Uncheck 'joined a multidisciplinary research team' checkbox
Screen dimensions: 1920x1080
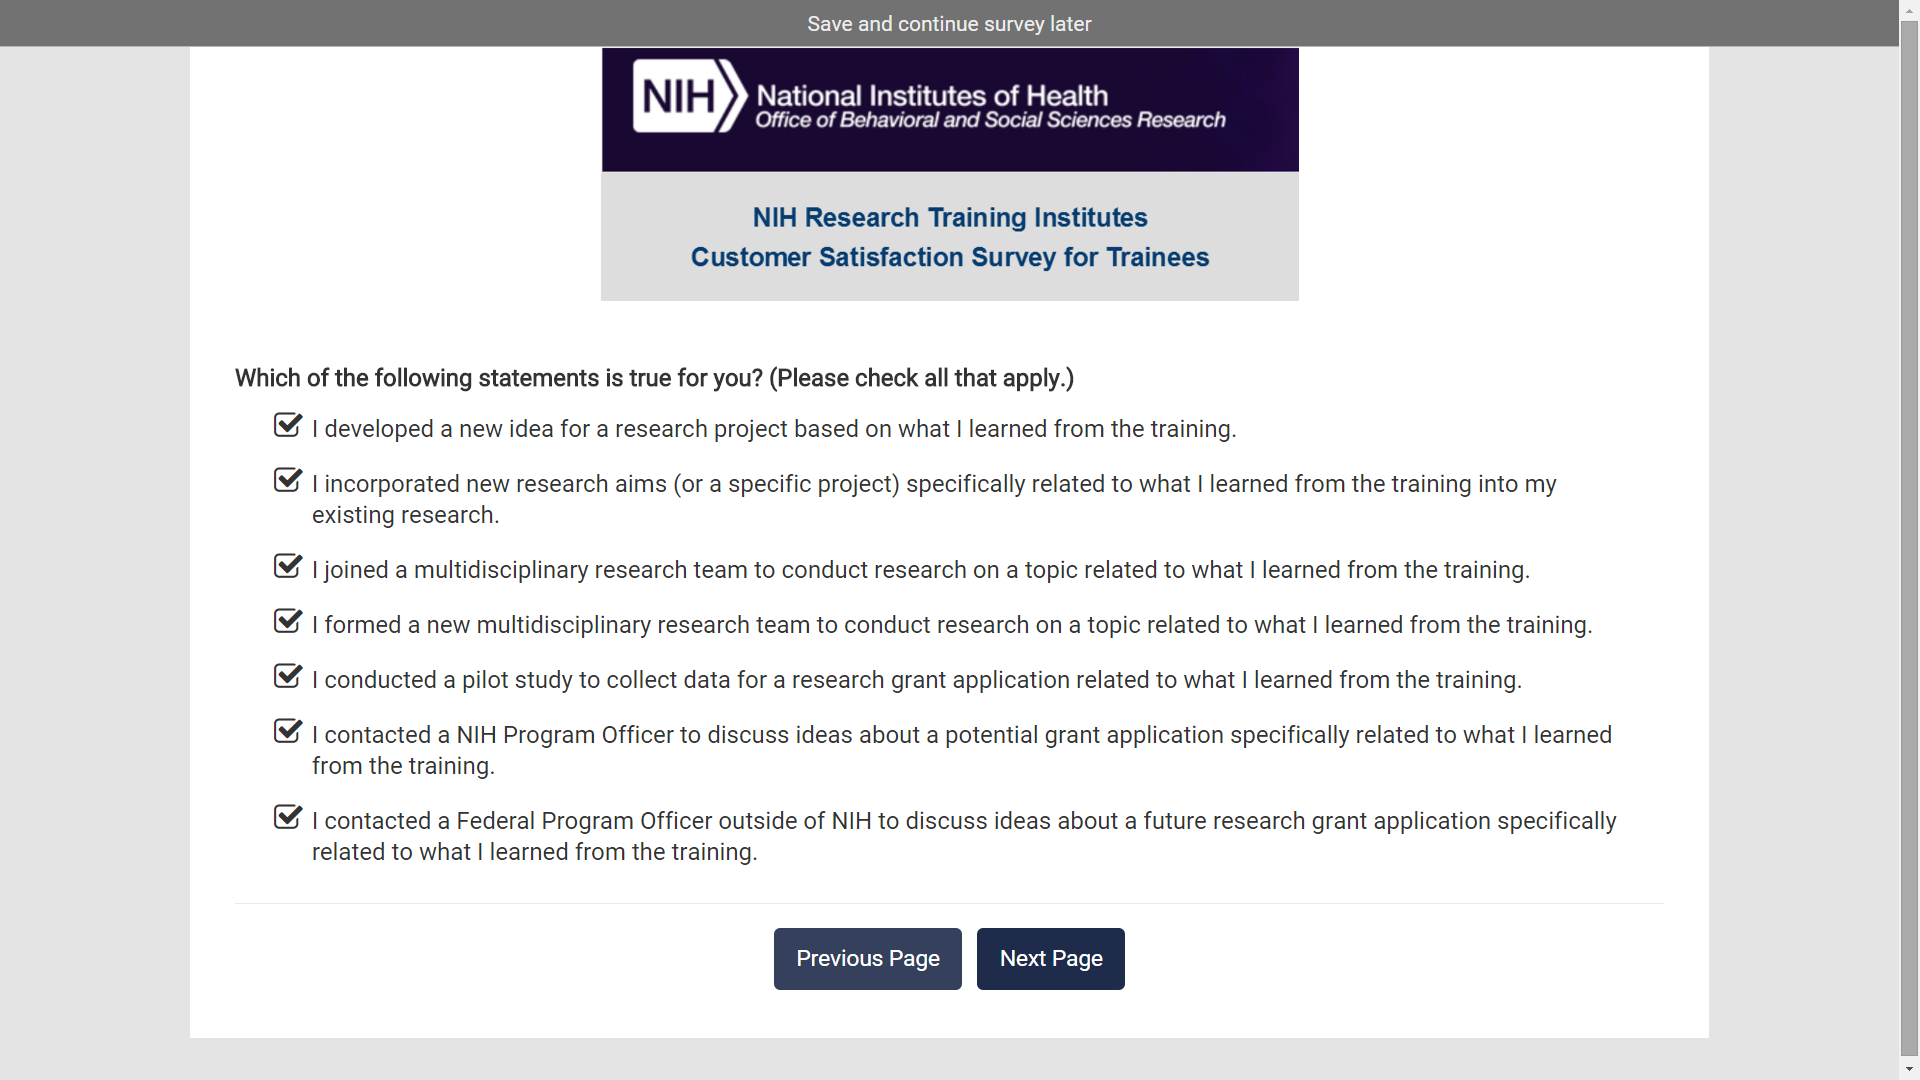287,567
